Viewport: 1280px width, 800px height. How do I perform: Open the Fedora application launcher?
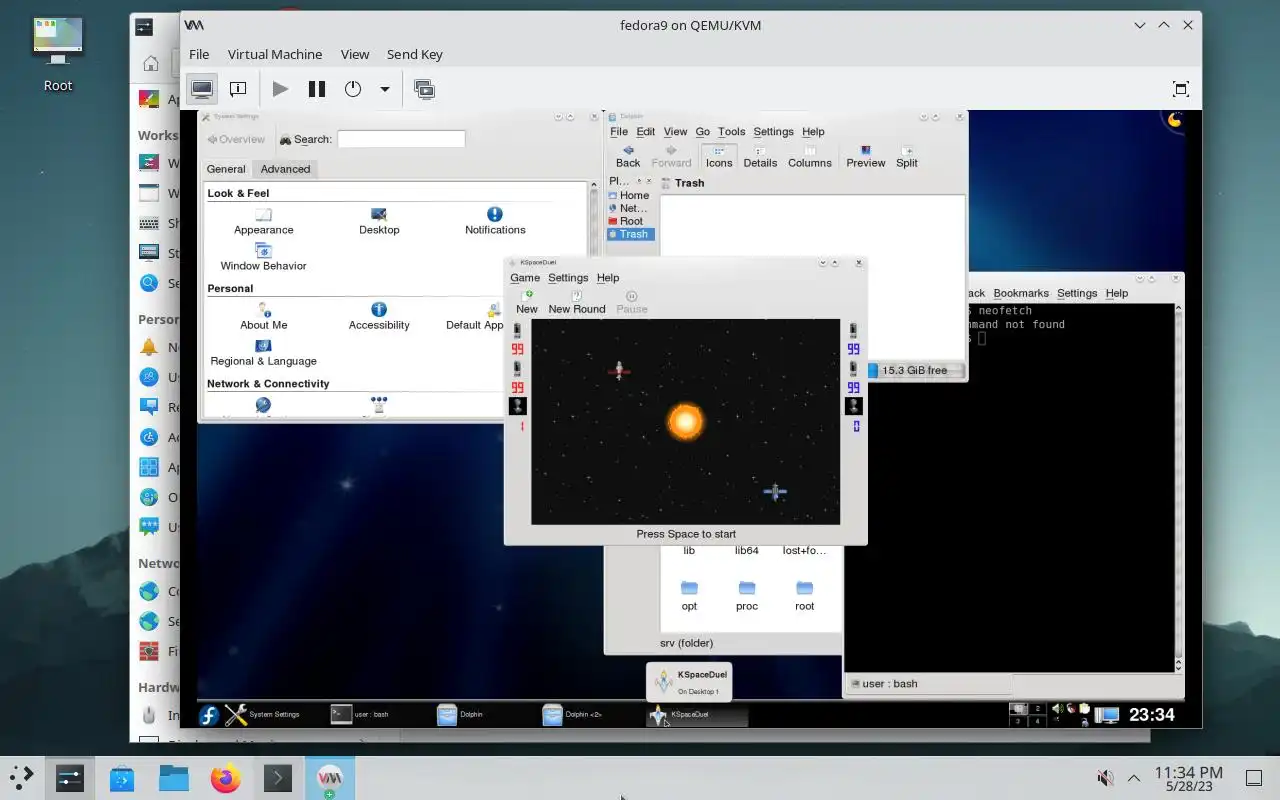(209, 715)
